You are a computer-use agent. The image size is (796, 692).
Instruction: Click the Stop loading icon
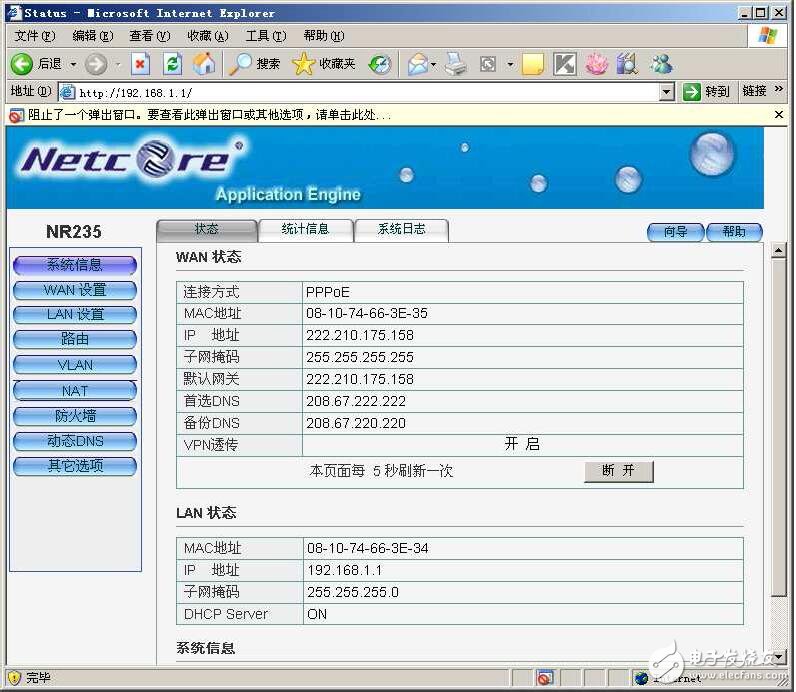click(140, 64)
